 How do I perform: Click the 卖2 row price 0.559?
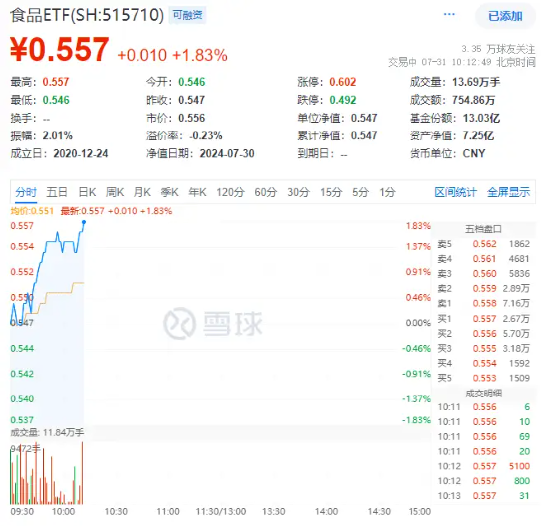click(x=484, y=288)
